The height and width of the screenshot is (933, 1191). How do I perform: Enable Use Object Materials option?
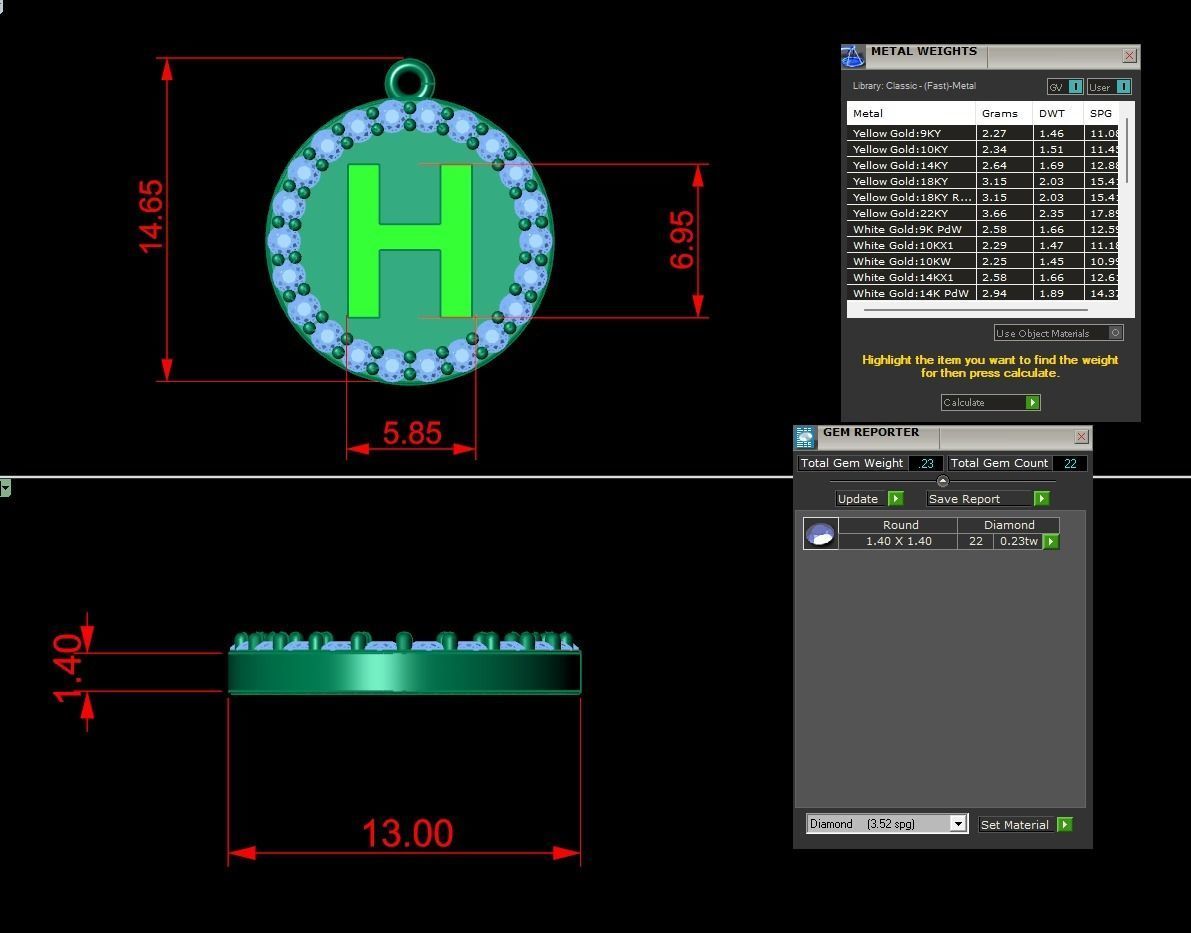point(1058,333)
